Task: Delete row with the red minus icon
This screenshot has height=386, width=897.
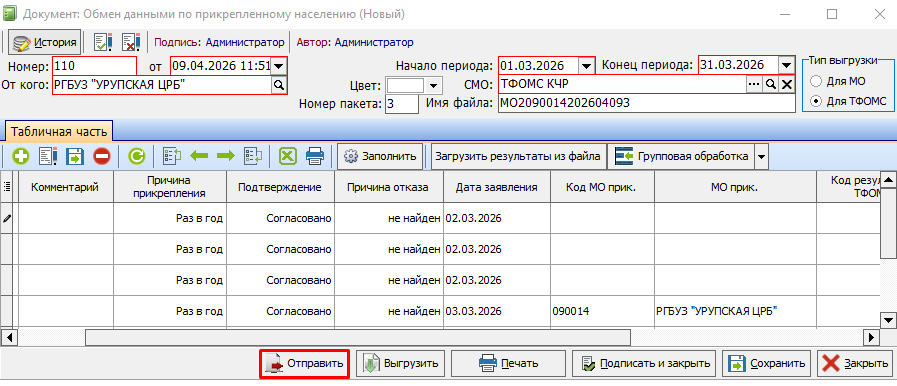Action: coord(101,156)
